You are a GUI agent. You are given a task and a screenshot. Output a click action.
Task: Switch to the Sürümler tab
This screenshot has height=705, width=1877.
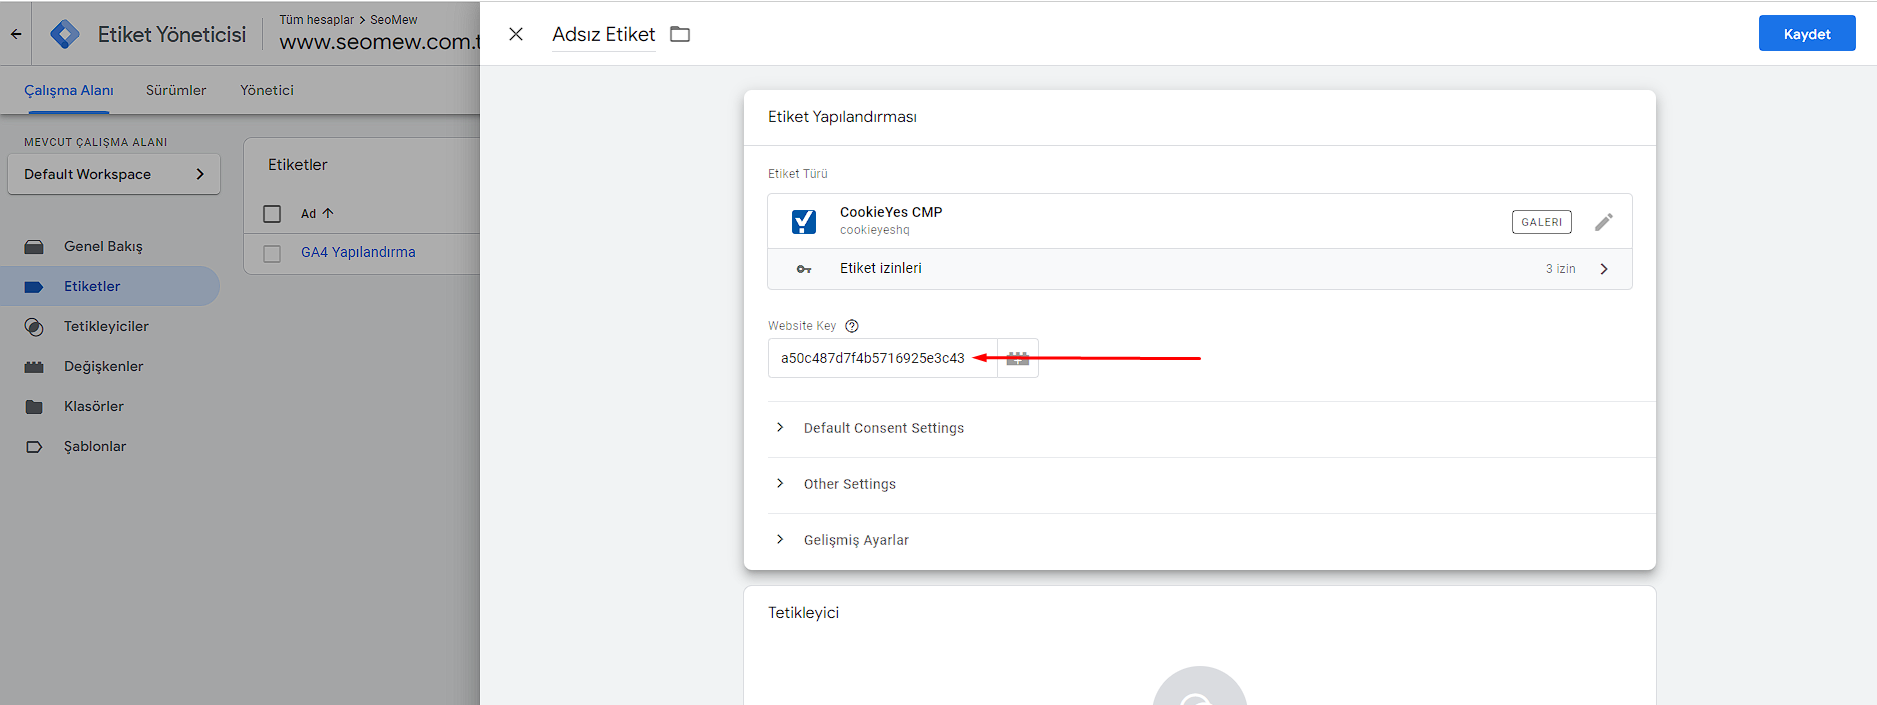click(x=176, y=90)
